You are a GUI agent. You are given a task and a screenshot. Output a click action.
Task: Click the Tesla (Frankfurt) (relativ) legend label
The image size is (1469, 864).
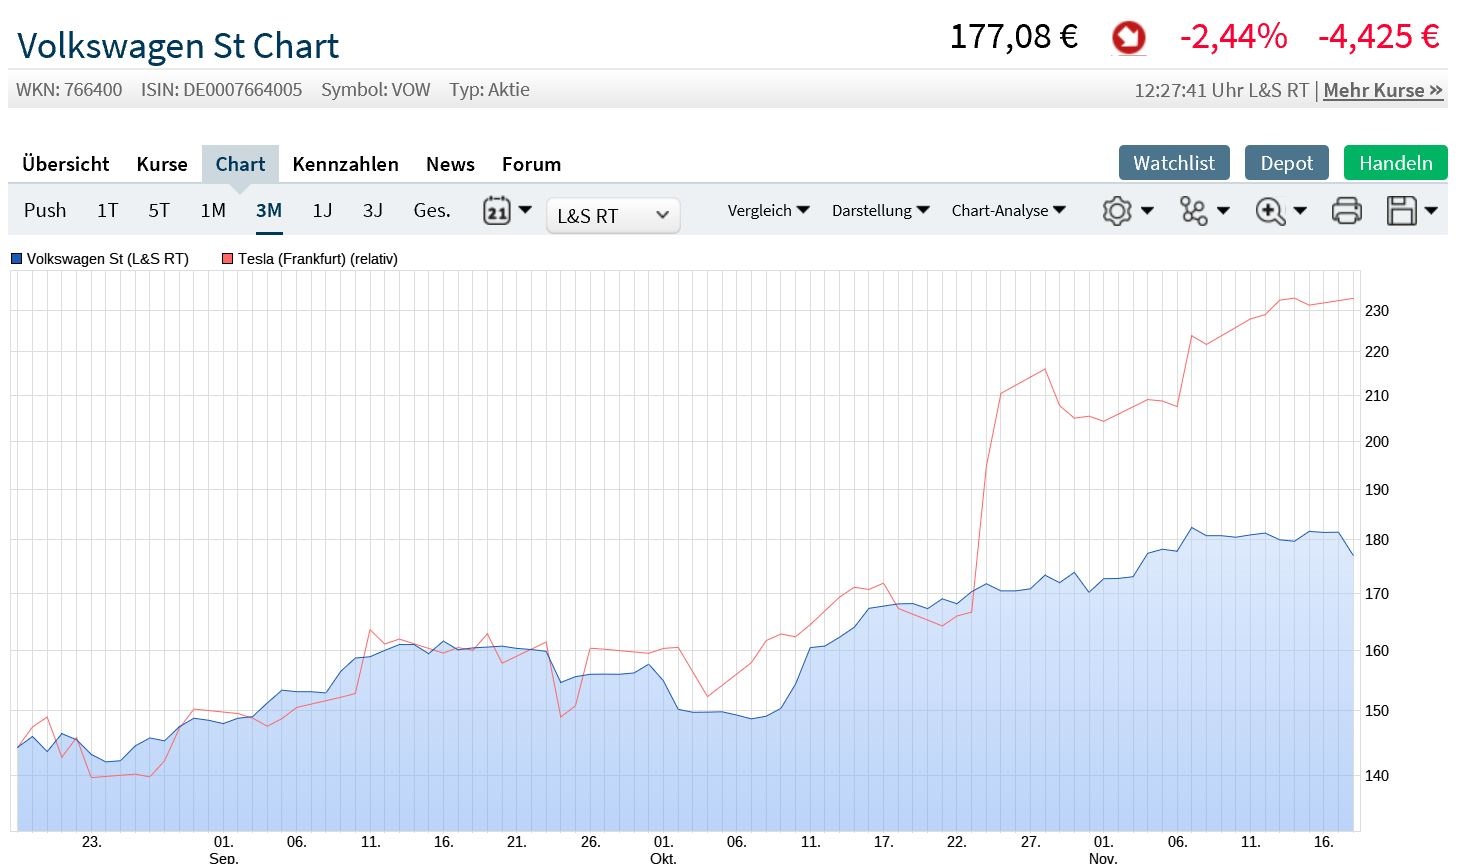[318, 259]
